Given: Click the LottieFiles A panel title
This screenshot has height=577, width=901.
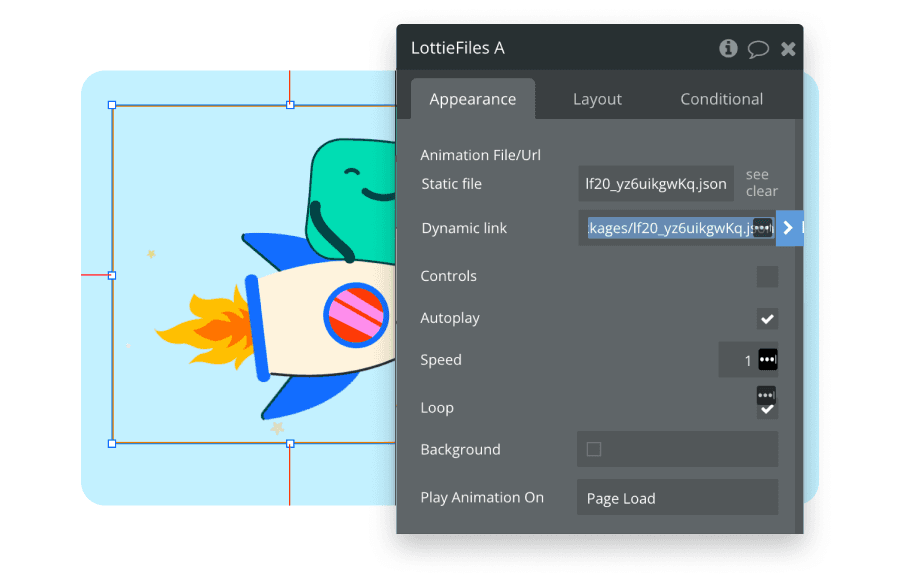Looking at the screenshot, I should click(x=457, y=48).
